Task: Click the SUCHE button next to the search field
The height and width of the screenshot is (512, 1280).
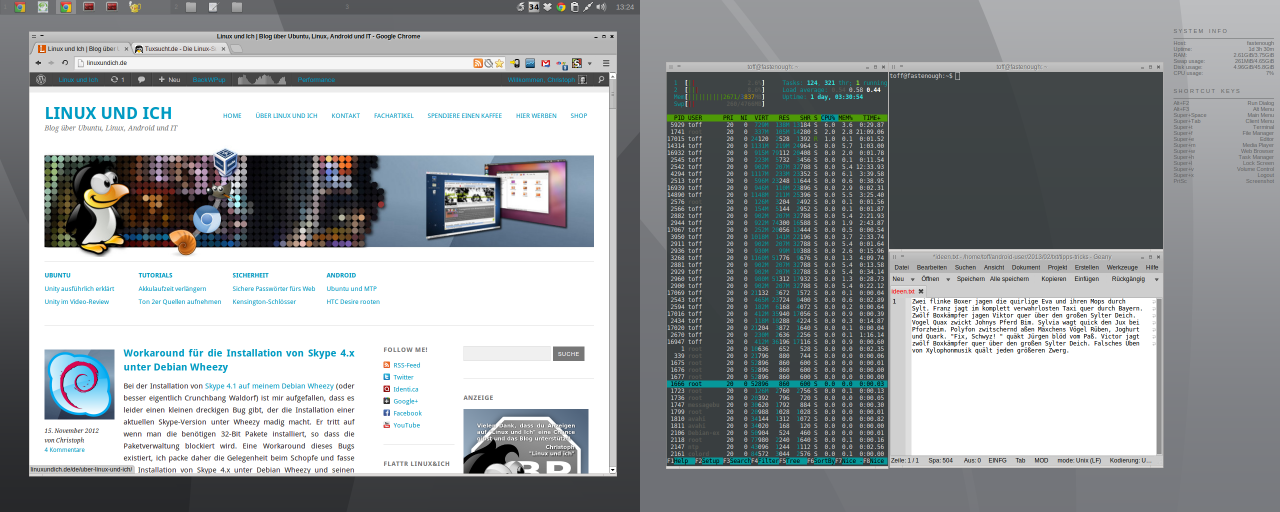Action: [x=568, y=354]
